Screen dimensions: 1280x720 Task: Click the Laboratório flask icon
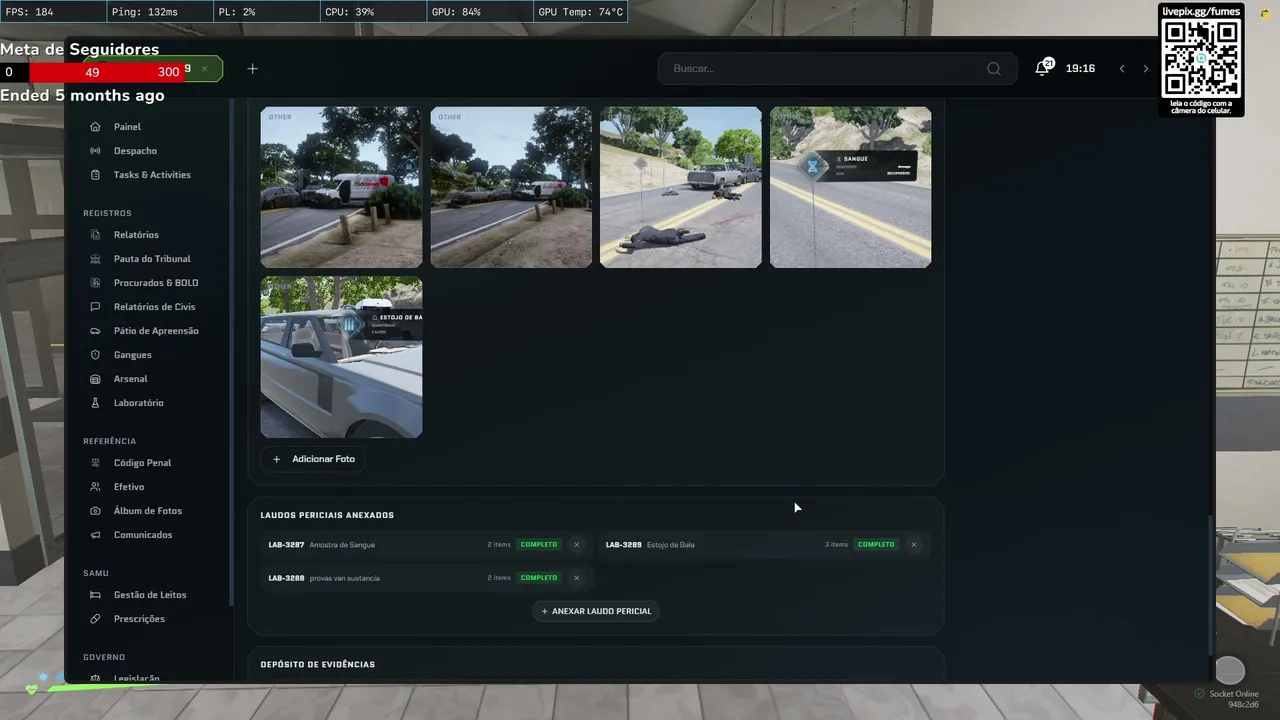click(x=95, y=403)
